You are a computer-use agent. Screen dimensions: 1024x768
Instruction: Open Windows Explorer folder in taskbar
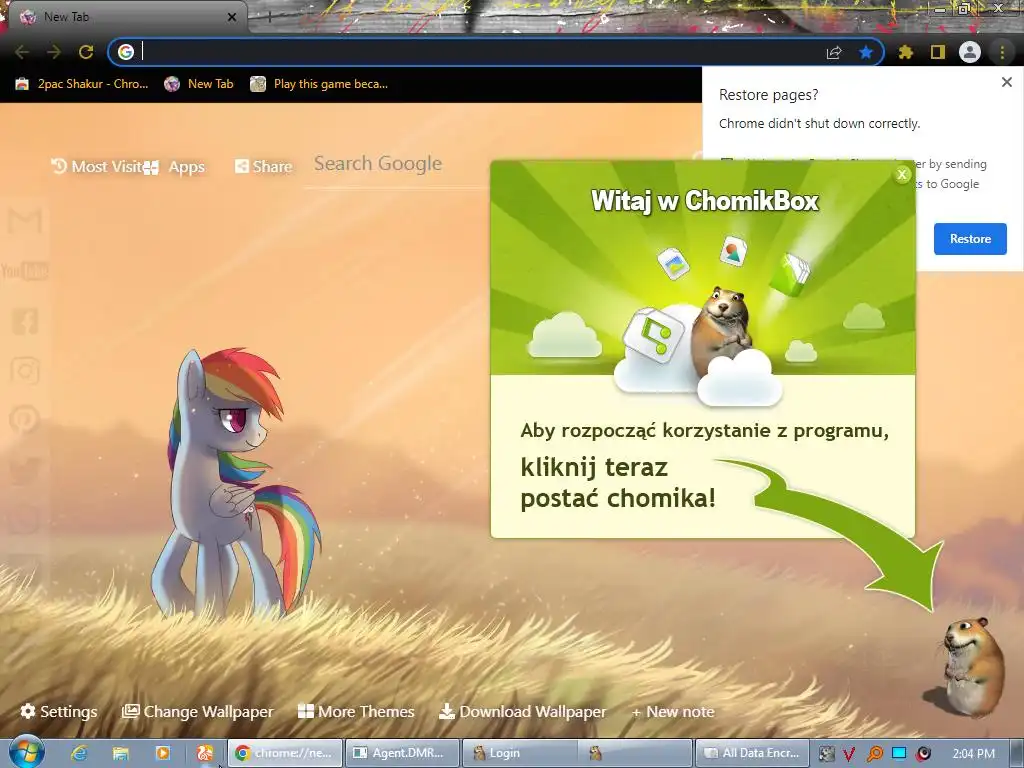(x=121, y=753)
